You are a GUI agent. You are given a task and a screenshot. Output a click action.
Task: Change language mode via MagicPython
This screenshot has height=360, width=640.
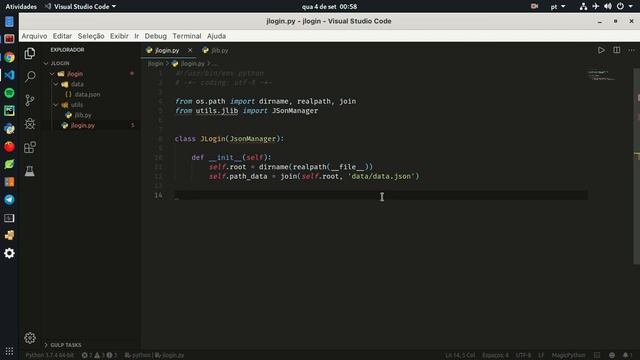click(x=569, y=355)
